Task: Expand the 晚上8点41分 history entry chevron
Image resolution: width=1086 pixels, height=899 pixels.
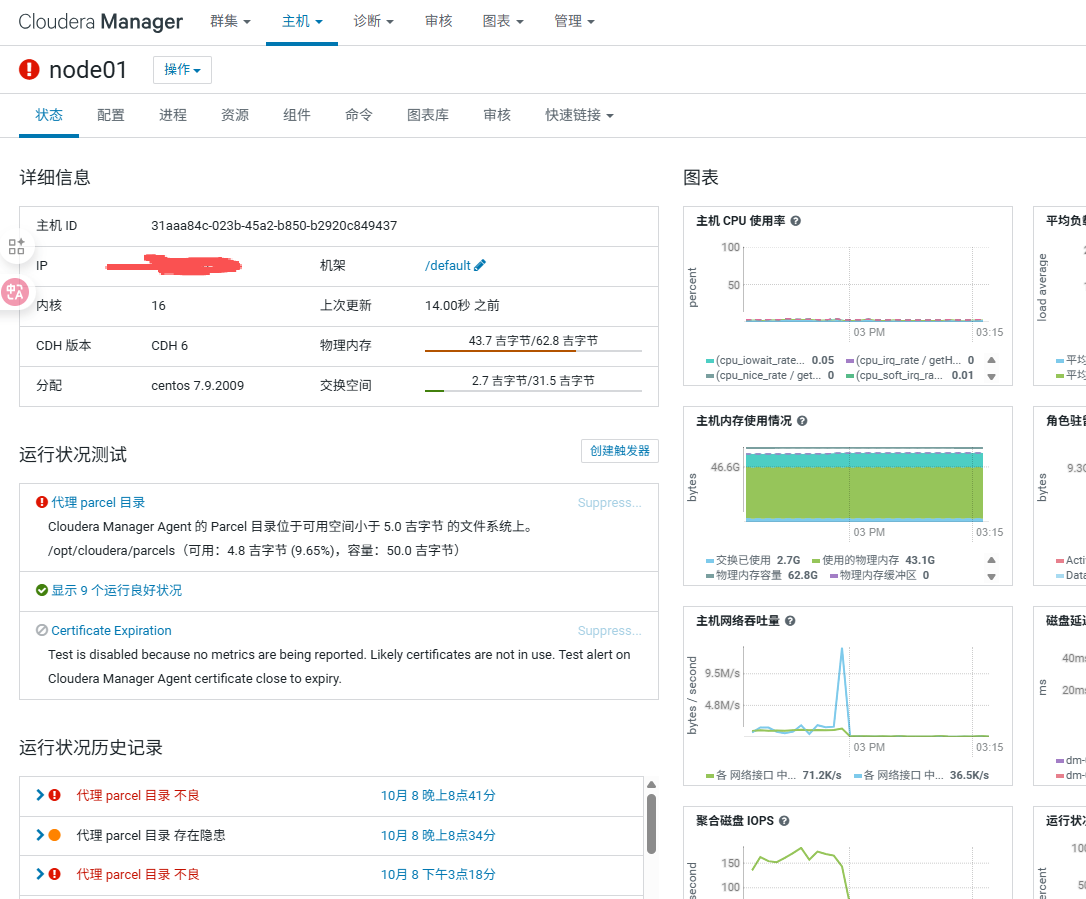Action: (40, 795)
